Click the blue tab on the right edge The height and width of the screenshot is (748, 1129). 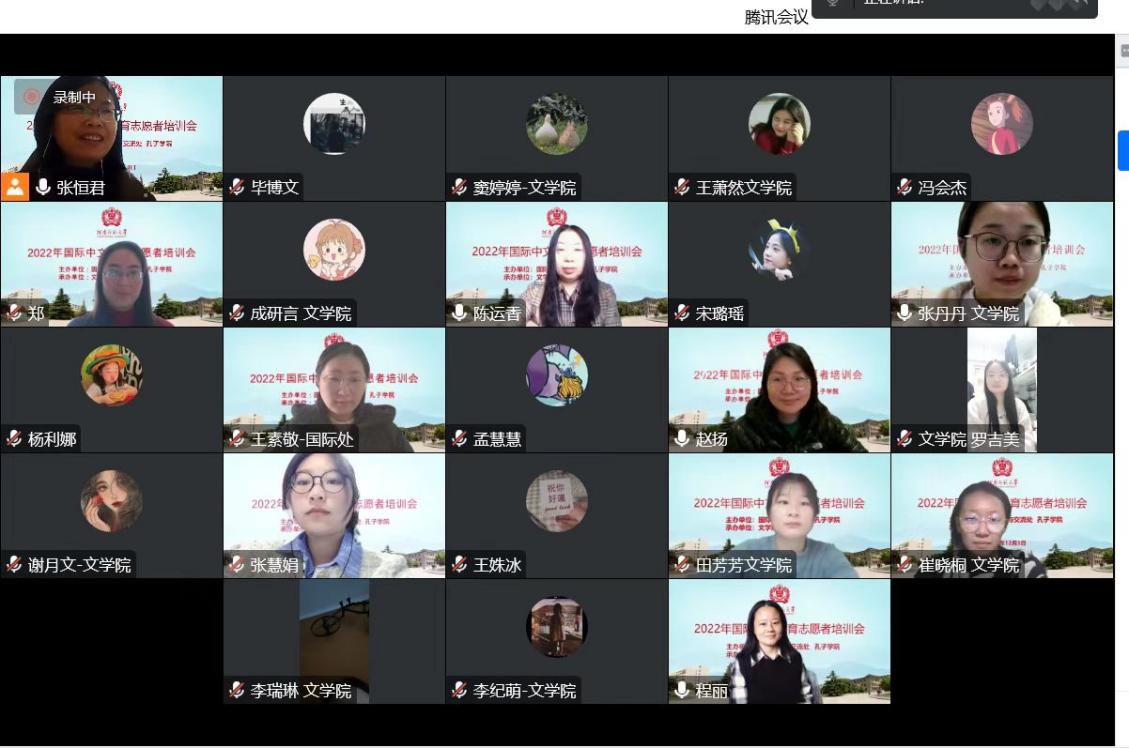coord(1123,150)
